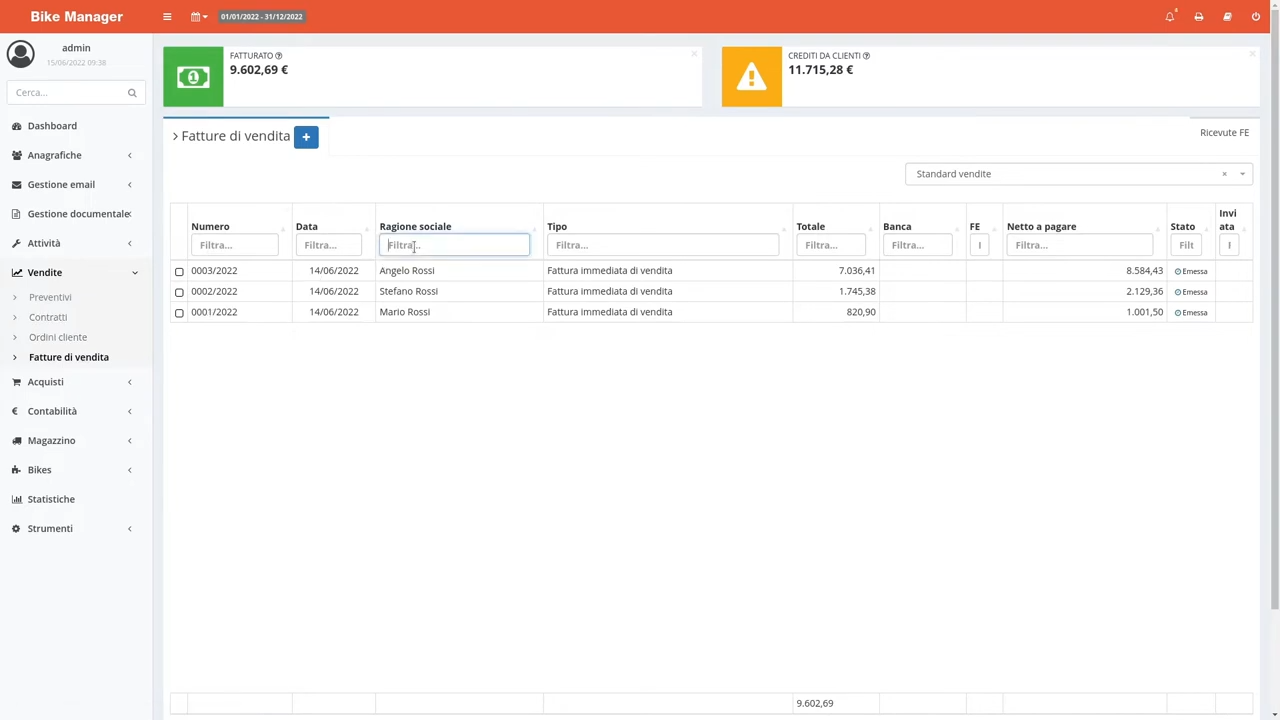Open Dashboard in the sidebar
The image size is (1280, 720).
(52, 126)
